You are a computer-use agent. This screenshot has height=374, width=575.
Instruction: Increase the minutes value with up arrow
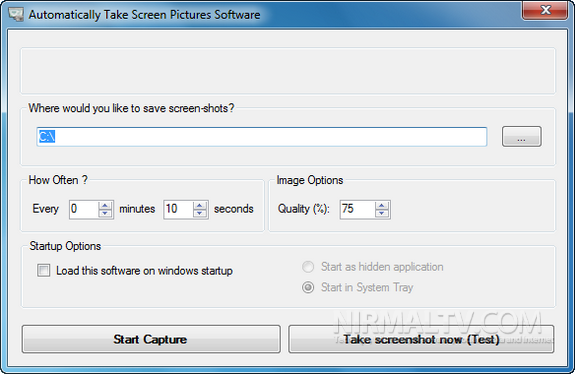coord(105,206)
